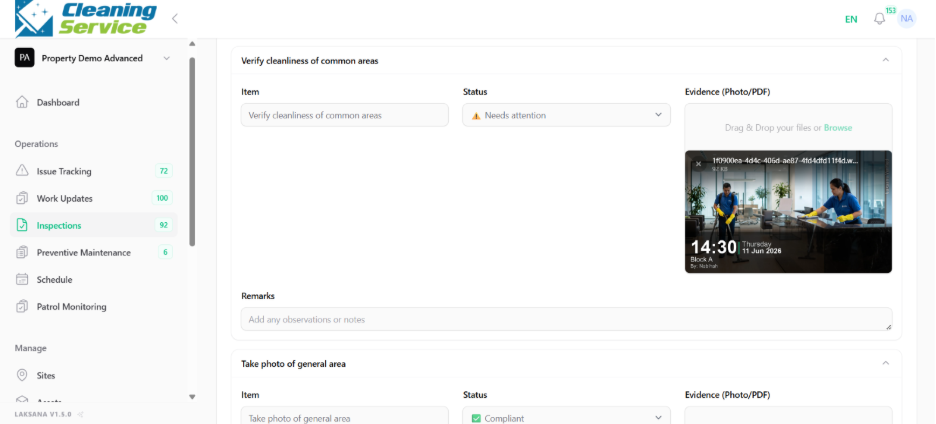This screenshot has width=936, height=424.
Task: Click the Schedule calendar icon
Action: point(22,279)
